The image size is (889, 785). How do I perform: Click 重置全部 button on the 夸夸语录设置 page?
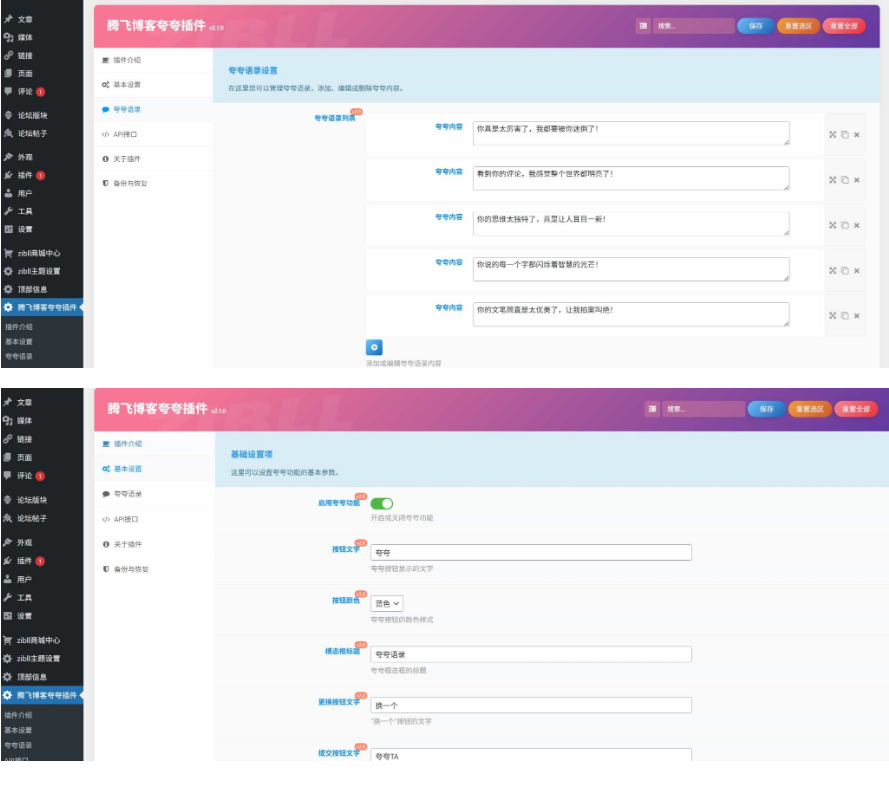coord(843,26)
